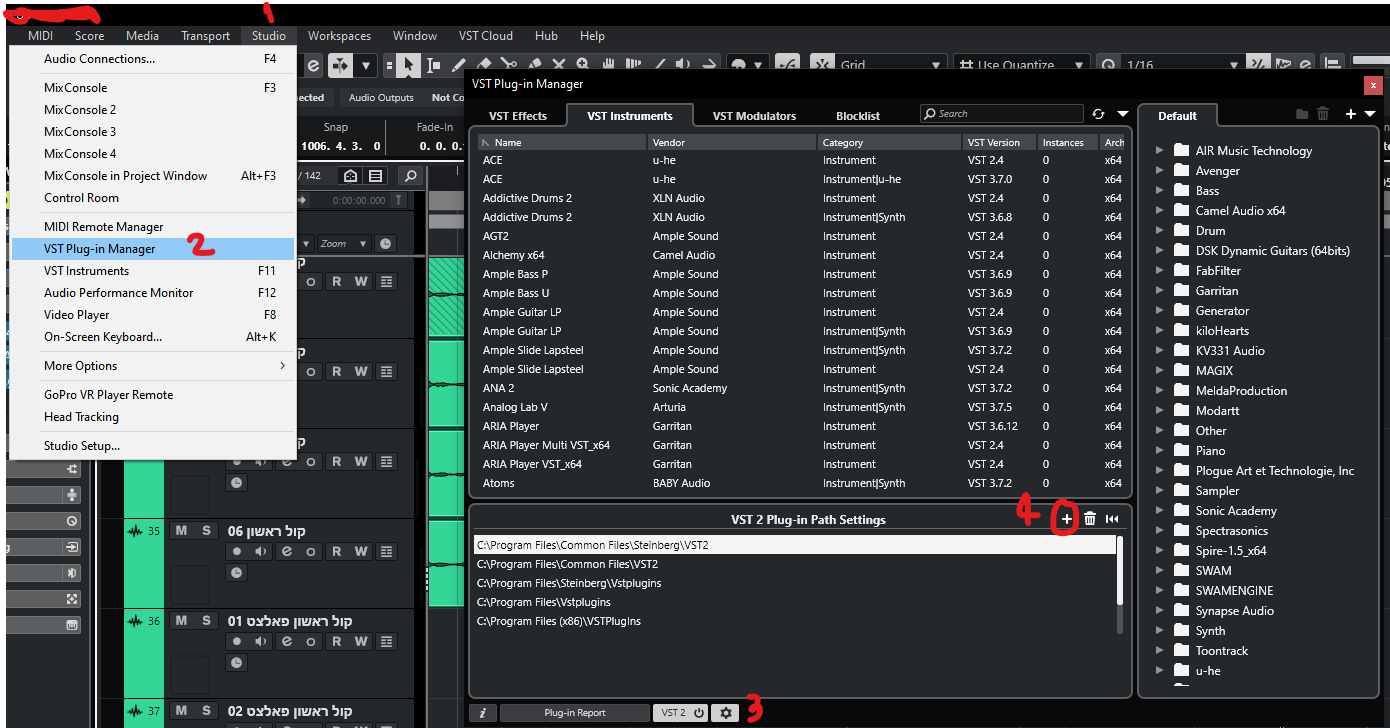Toggle Read automation on track 36
The width and height of the screenshot is (1390, 728).
[336, 641]
